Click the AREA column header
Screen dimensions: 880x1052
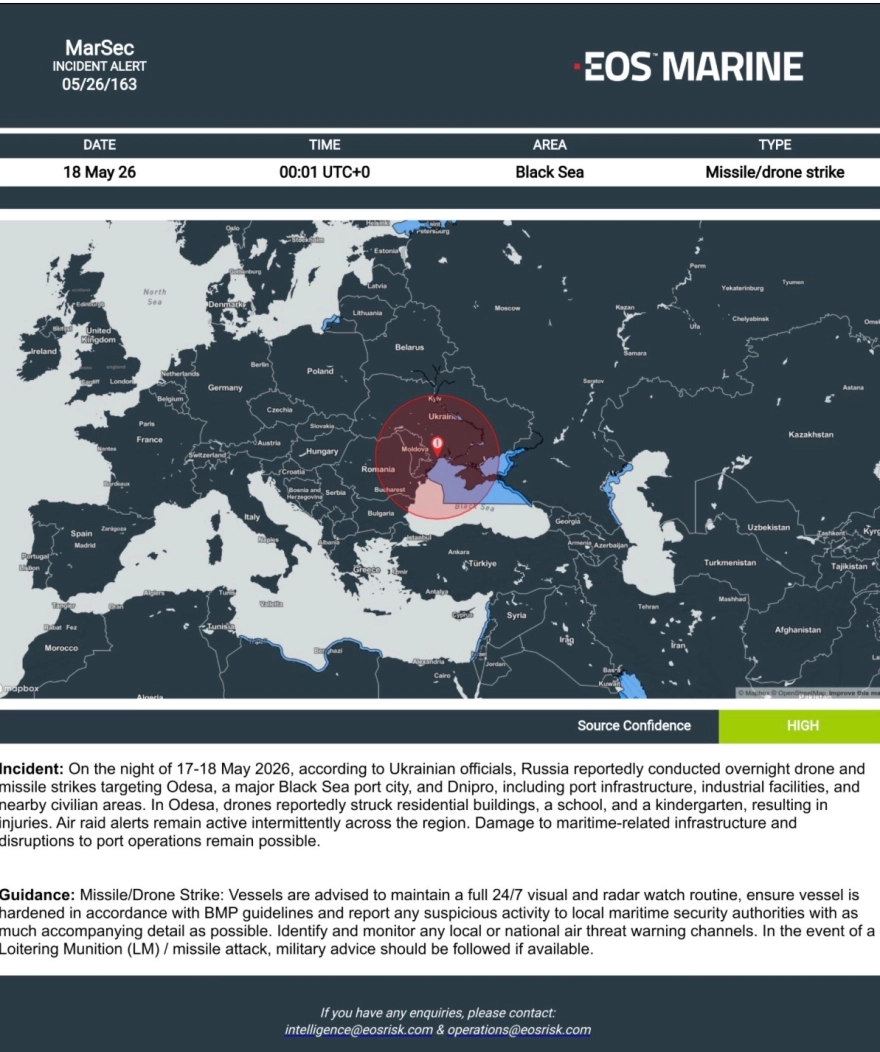pyautogui.click(x=549, y=145)
